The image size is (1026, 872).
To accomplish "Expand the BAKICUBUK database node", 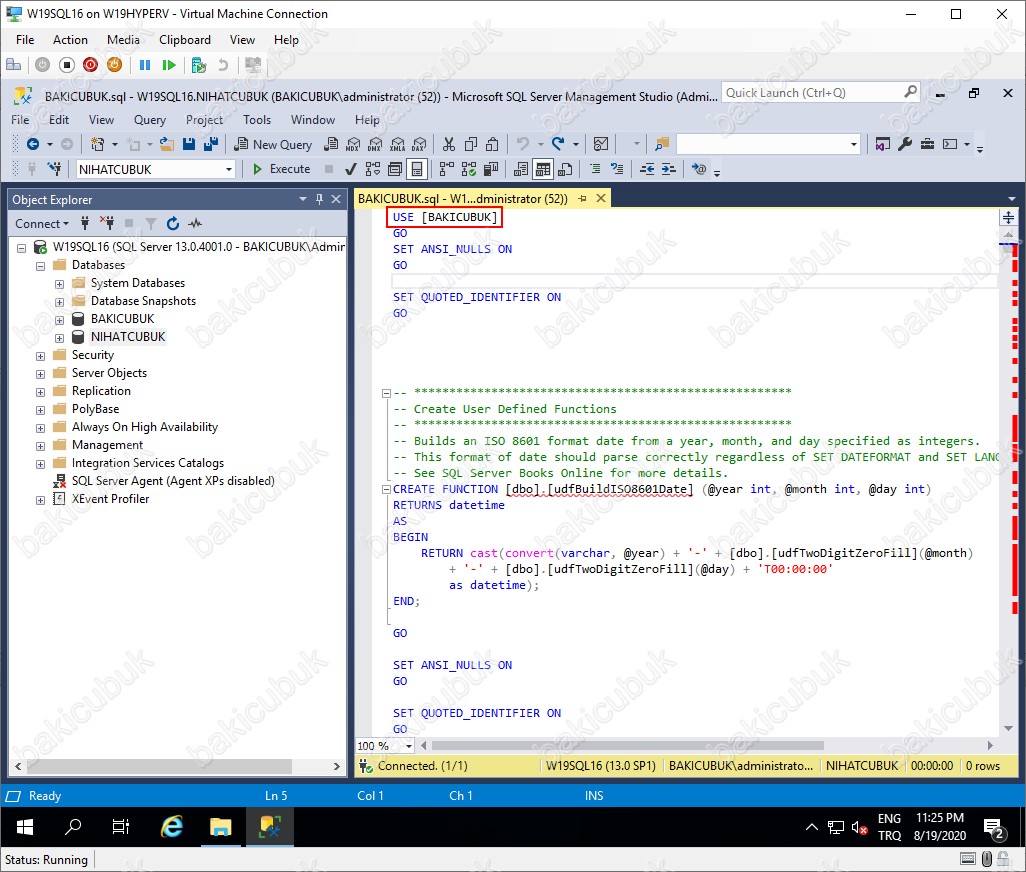I will pos(60,319).
